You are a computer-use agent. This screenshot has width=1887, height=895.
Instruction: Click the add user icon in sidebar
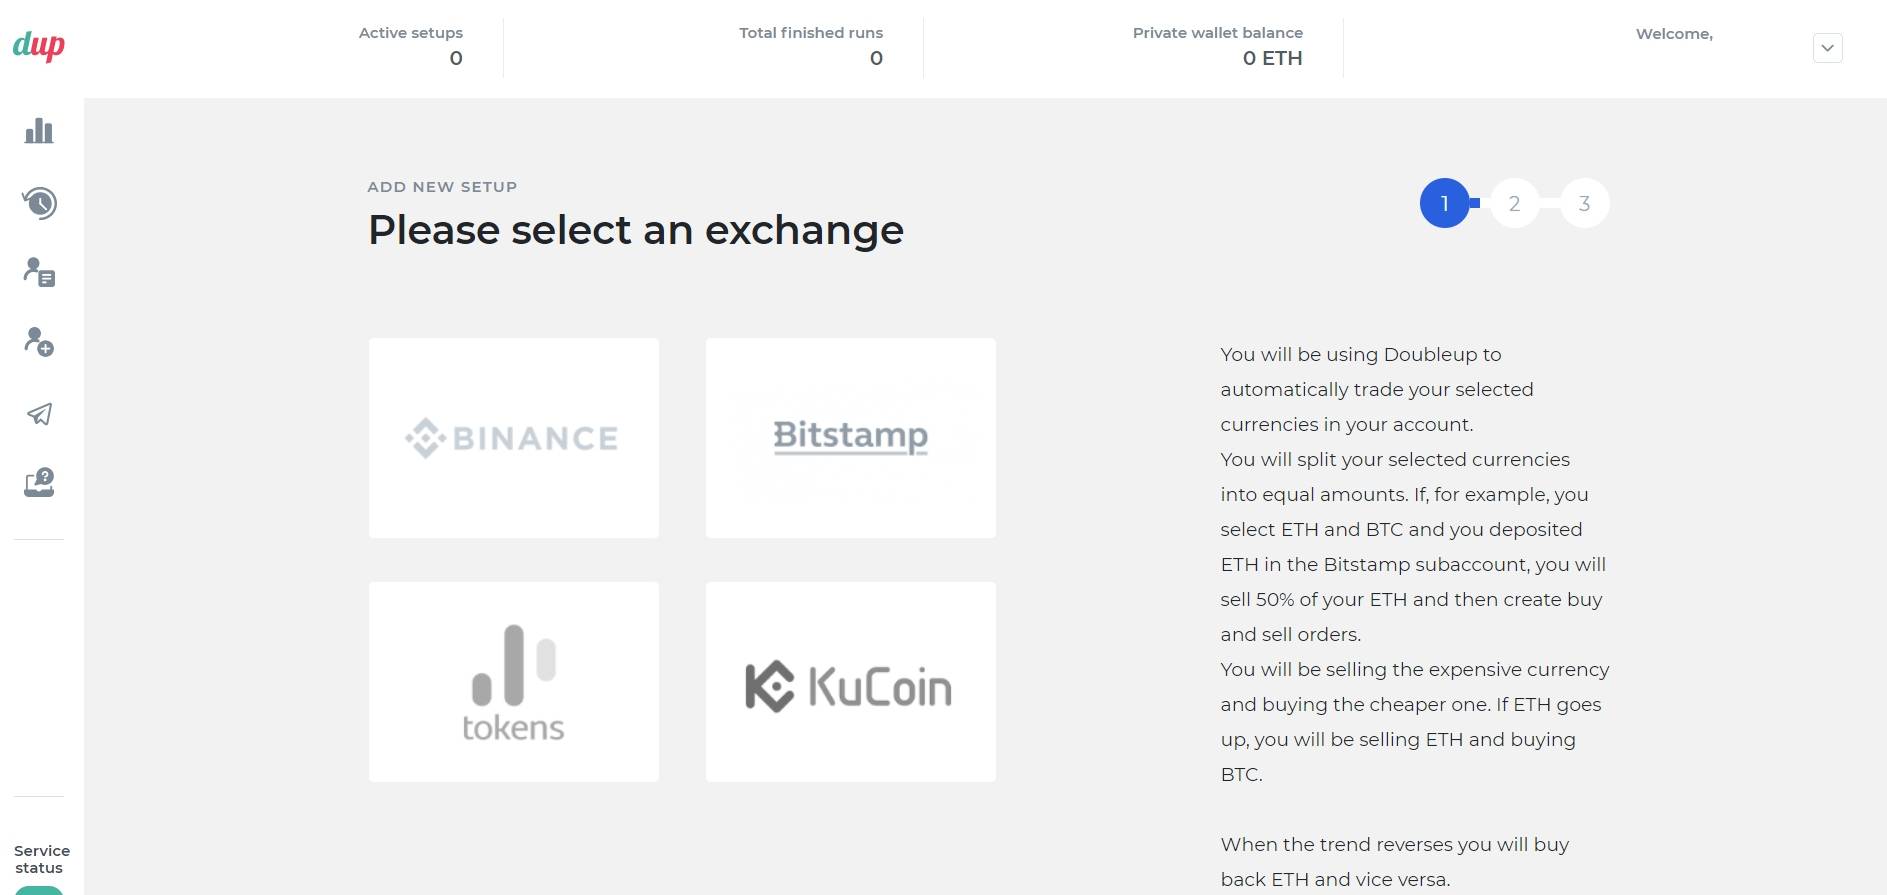point(39,342)
